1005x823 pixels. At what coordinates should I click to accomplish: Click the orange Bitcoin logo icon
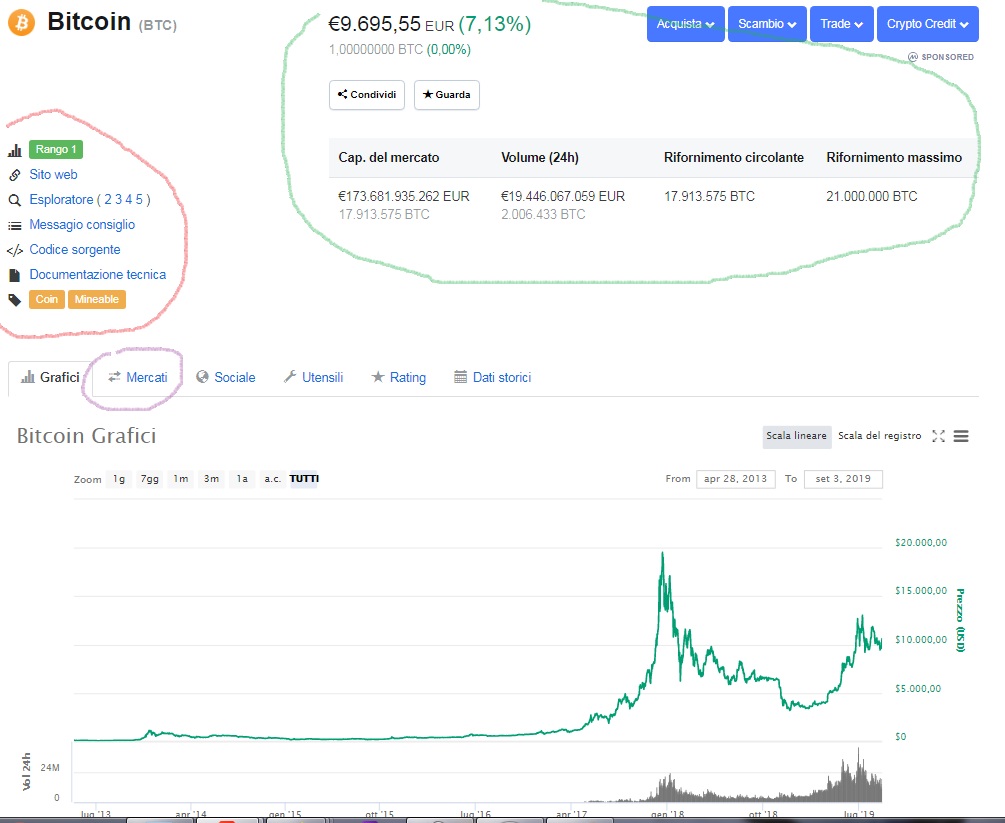point(21,22)
